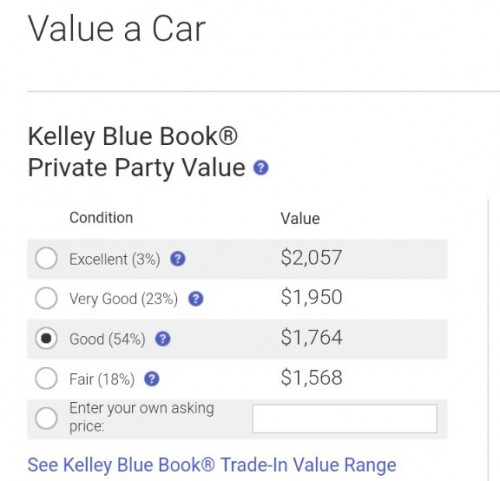
Task: Click the $2,057 Excellent value
Action: (311, 258)
